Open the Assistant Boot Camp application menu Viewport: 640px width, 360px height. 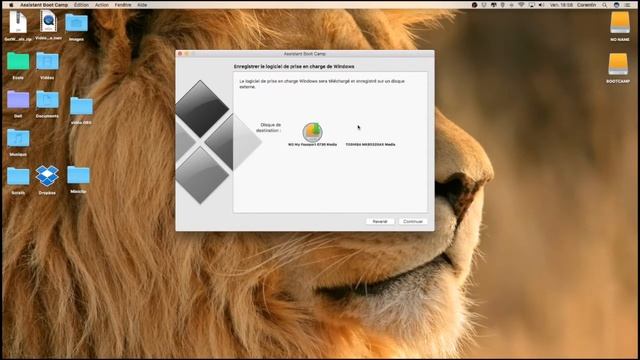[x=44, y=5]
